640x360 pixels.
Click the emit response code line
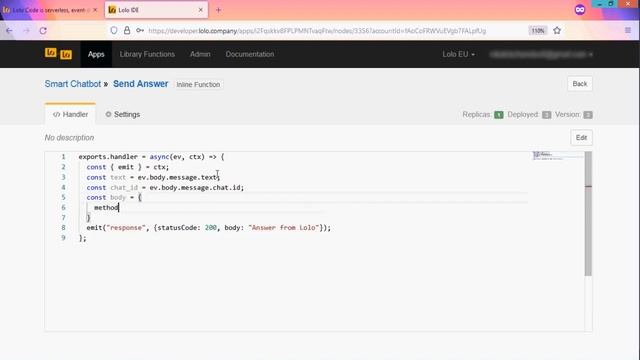click(209, 228)
